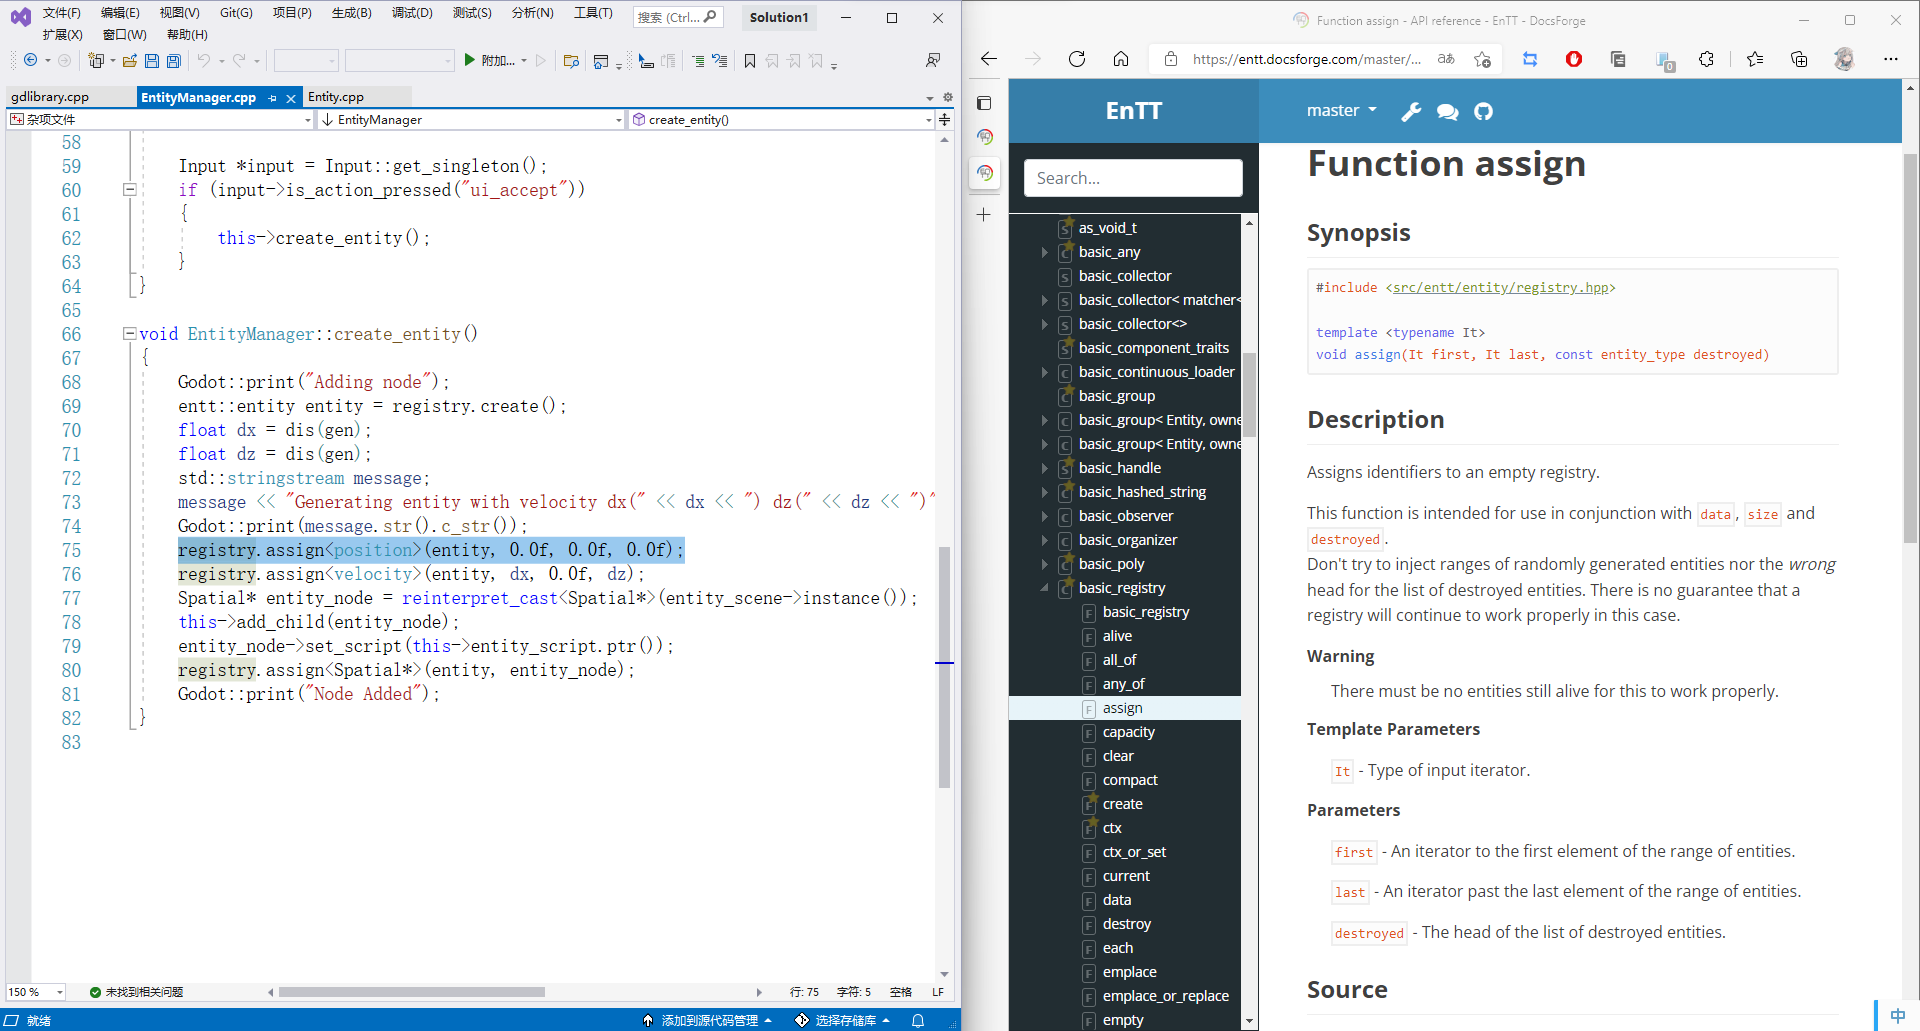Click the docs sidebar scrollbar thumb
This screenshot has height=1031, width=1920.
click(1249, 395)
